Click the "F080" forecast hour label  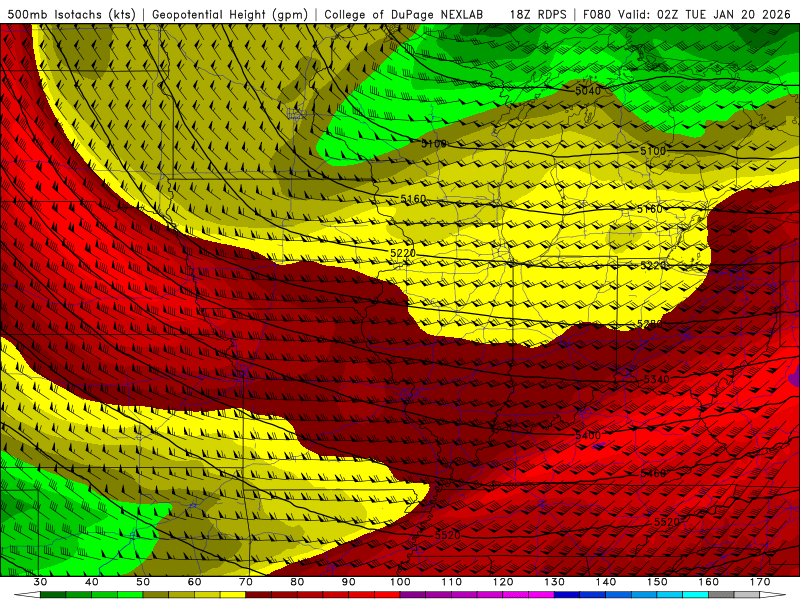tap(596, 14)
